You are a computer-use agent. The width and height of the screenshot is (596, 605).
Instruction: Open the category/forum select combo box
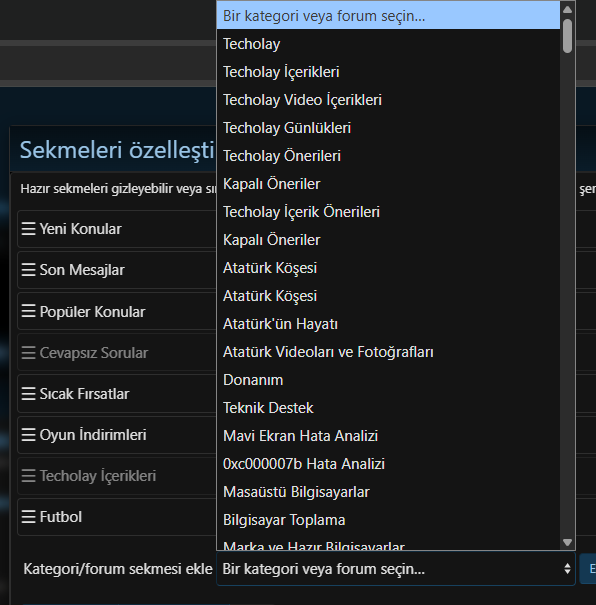pos(396,569)
